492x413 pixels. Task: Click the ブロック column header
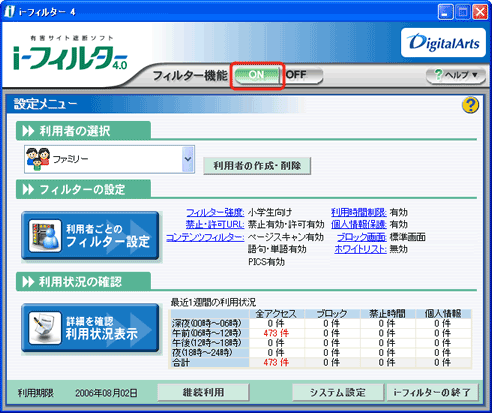point(332,314)
